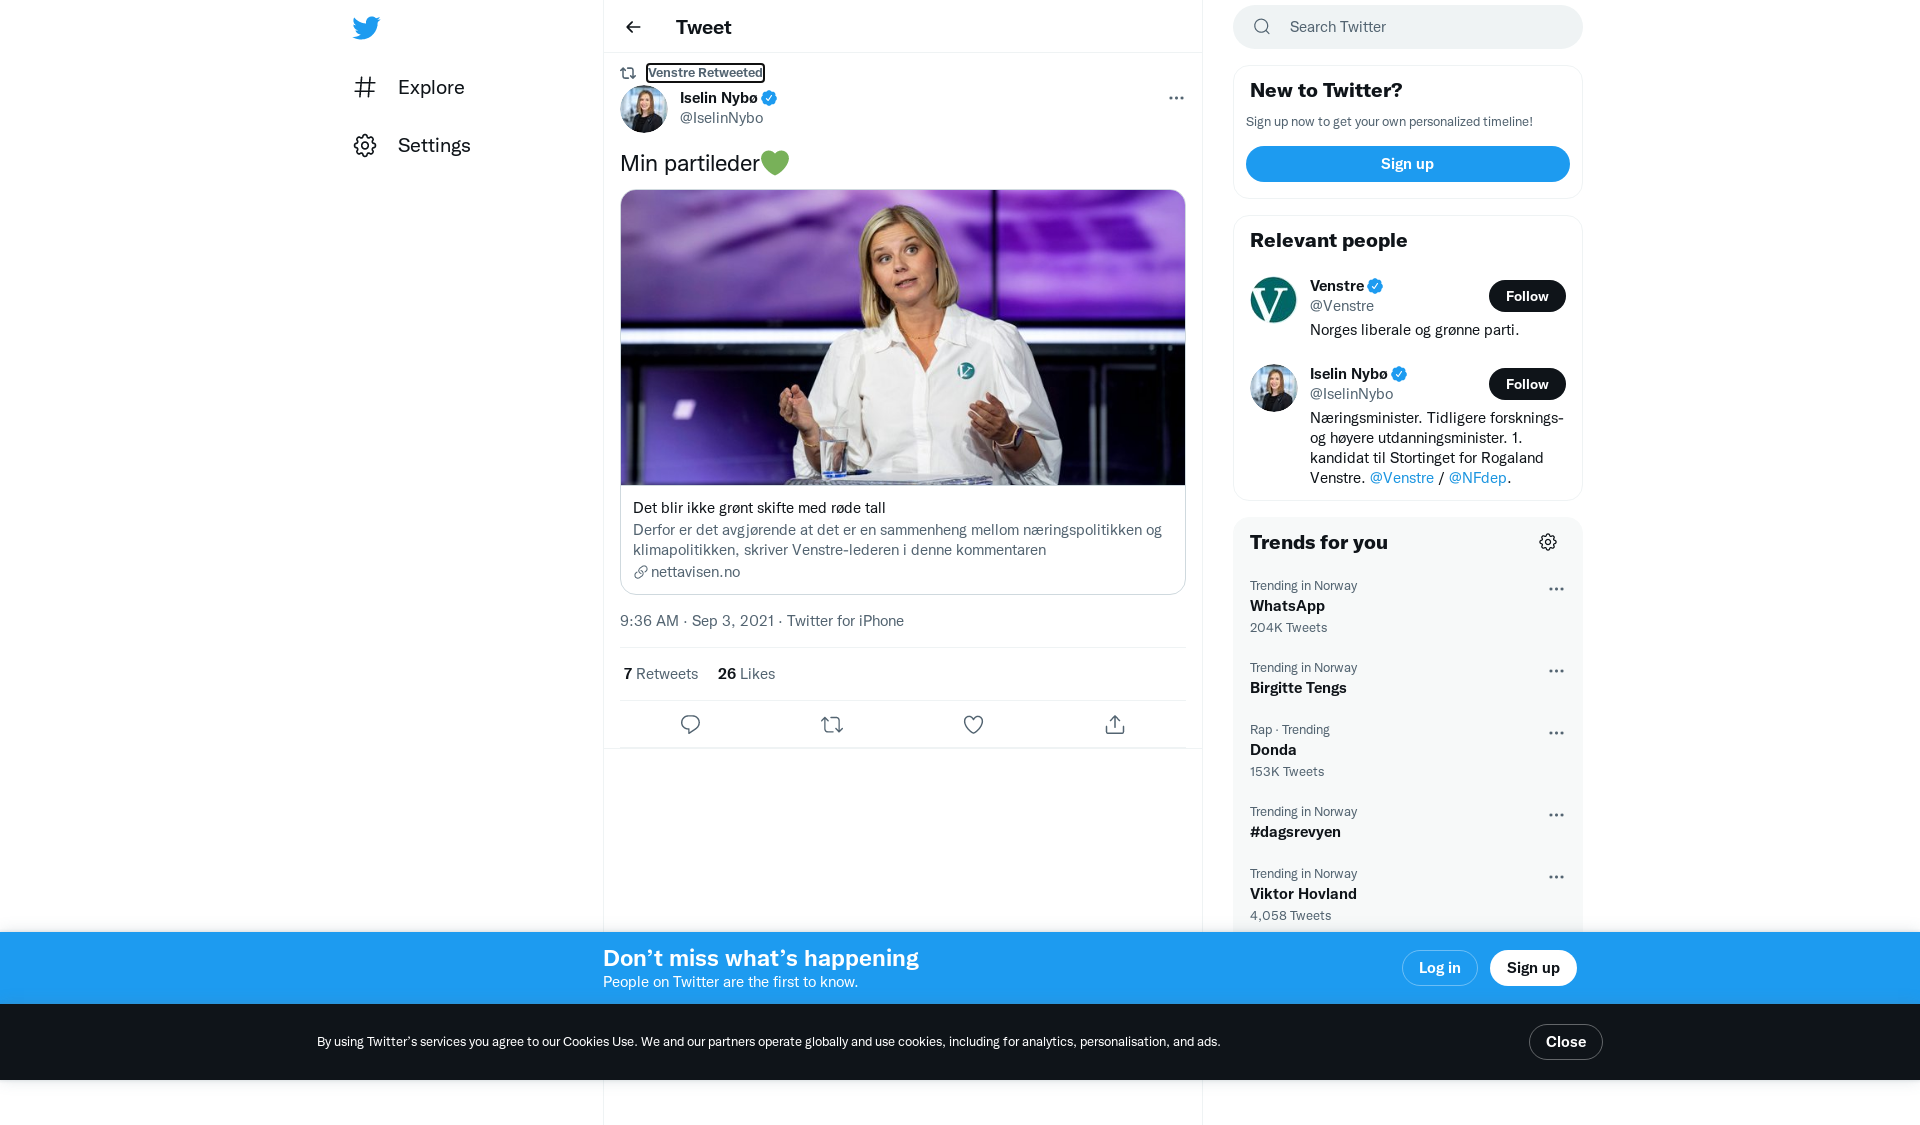Click Venstre profile logo in Relevant people
The width and height of the screenshot is (1920, 1125).
pyautogui.click(x=1274, y=300)
